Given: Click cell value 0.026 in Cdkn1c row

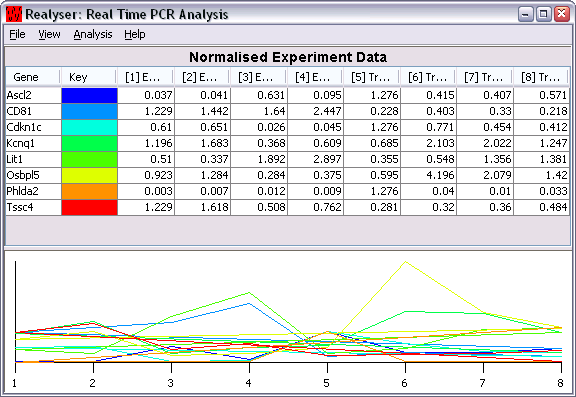Looking at the screenshot, I should [259, 127].
